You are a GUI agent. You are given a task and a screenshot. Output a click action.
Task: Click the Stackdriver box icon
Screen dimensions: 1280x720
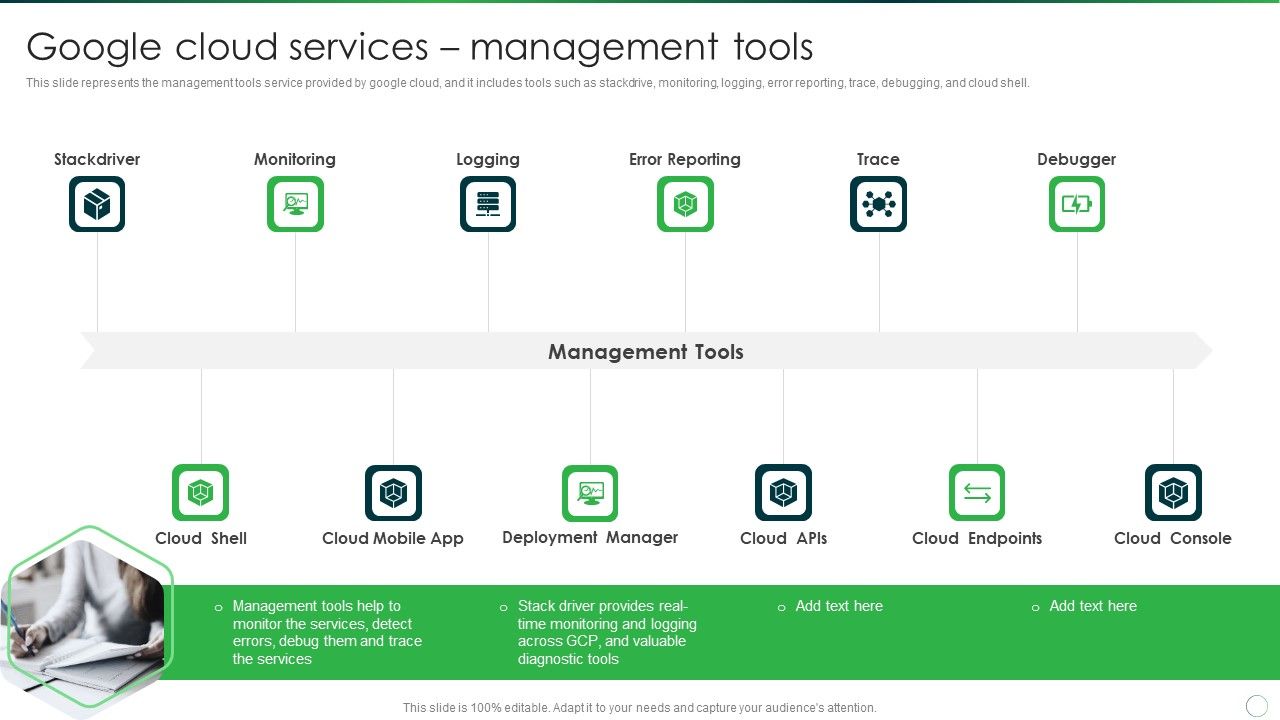pos(97,204)
